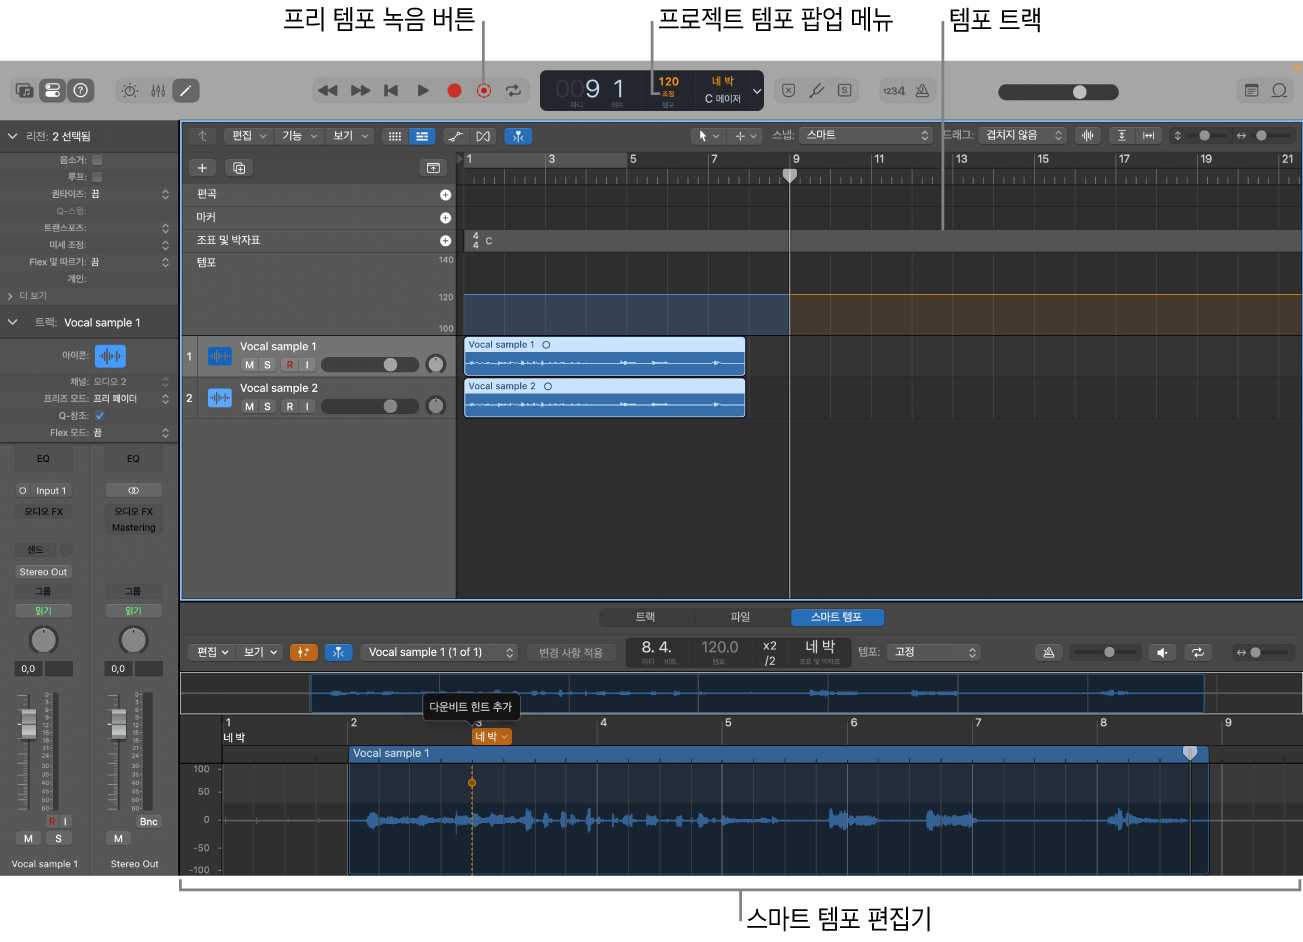Show the automation curve icon
1303x942 pixels.
pos(455,136)
